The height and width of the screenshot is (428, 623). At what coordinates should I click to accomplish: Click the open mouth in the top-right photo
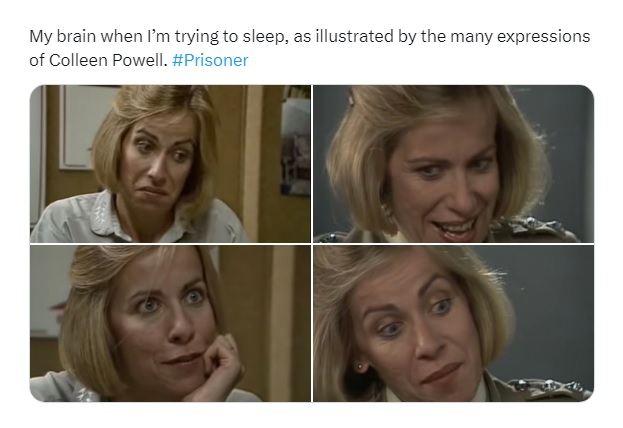[455, 229]
